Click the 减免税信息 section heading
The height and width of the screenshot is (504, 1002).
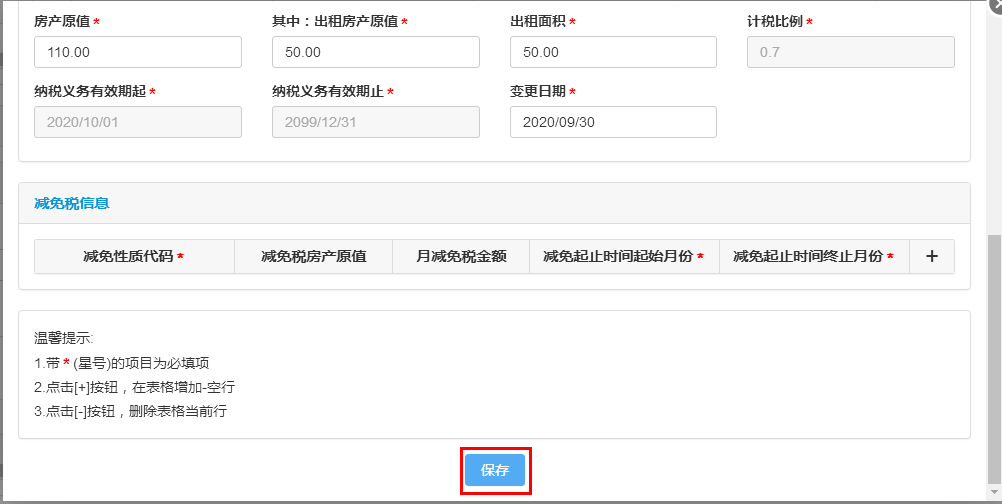click(x=72, y=203)
